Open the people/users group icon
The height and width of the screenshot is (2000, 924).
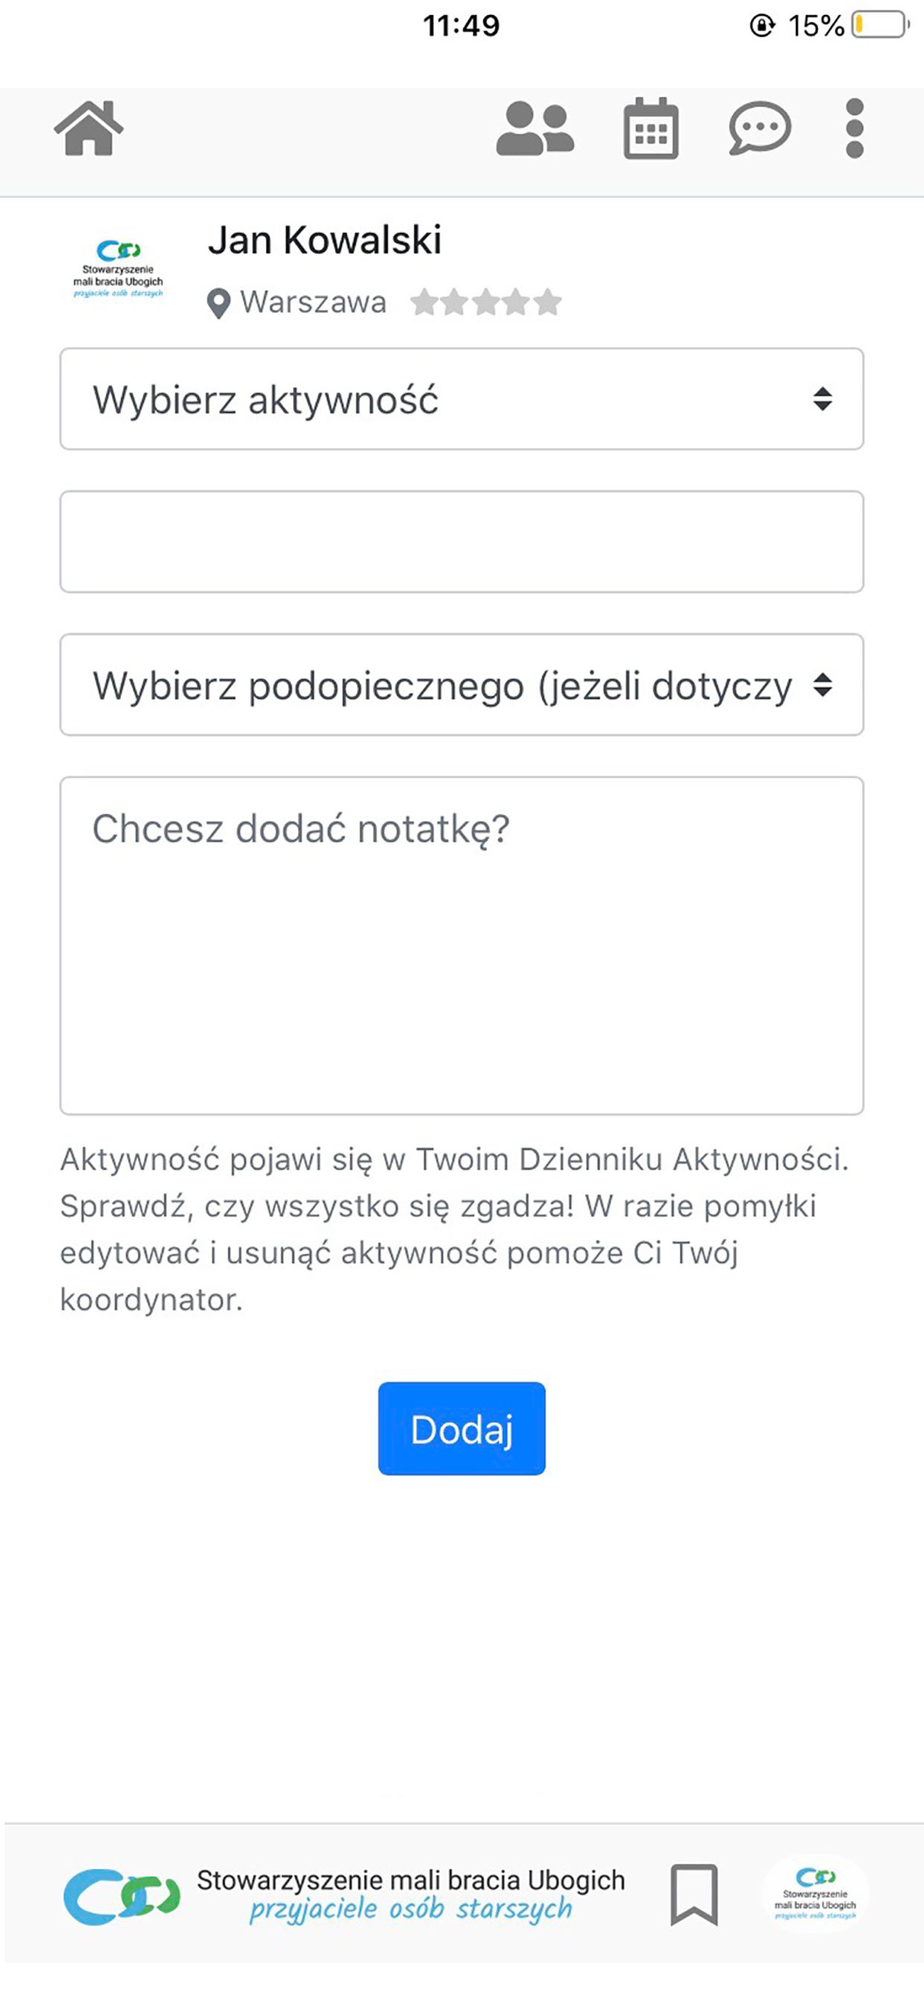[x=535, y=129]
